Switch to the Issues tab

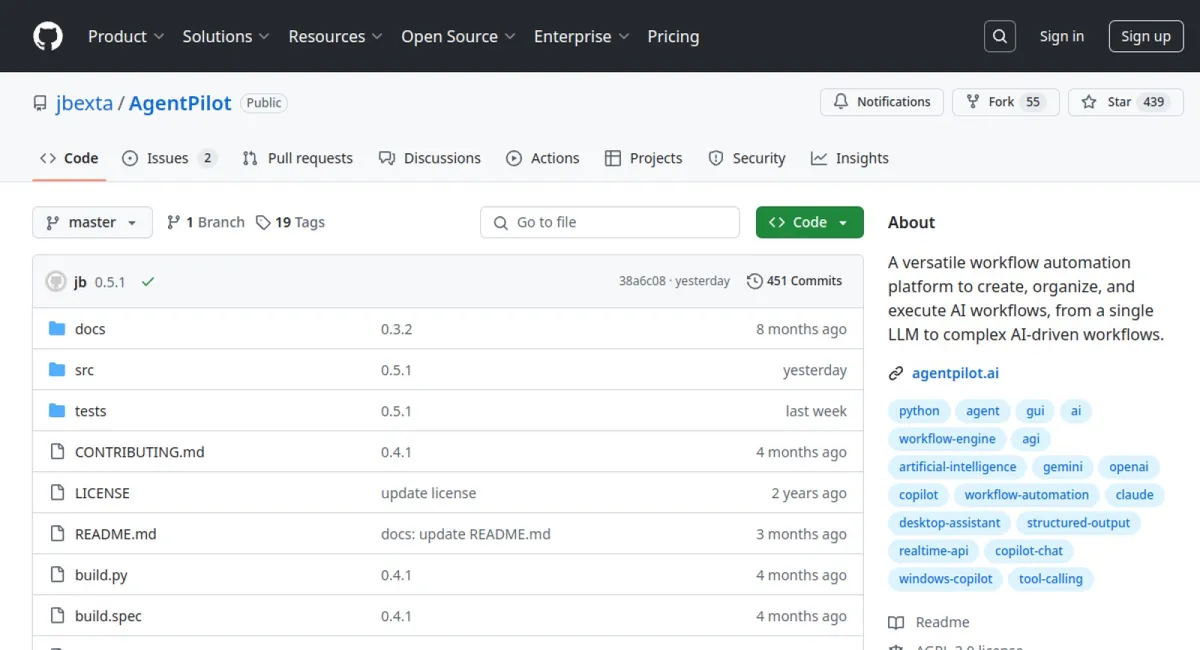click(169, 158)
